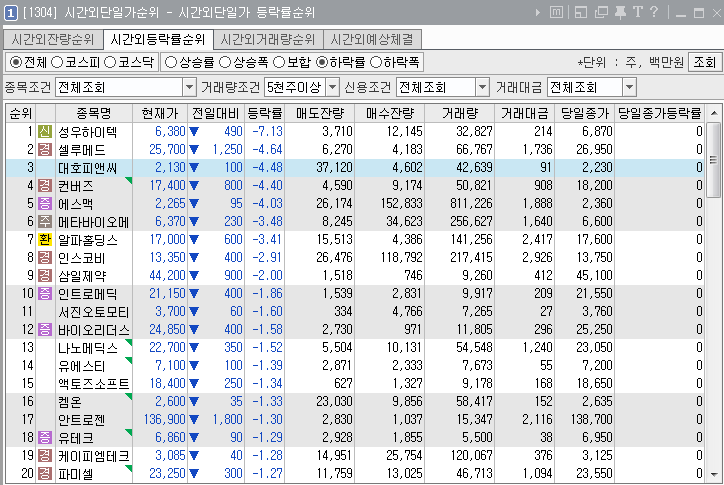Click the boxed M icon in title bar
724x485 pixels.
point(556,12)
